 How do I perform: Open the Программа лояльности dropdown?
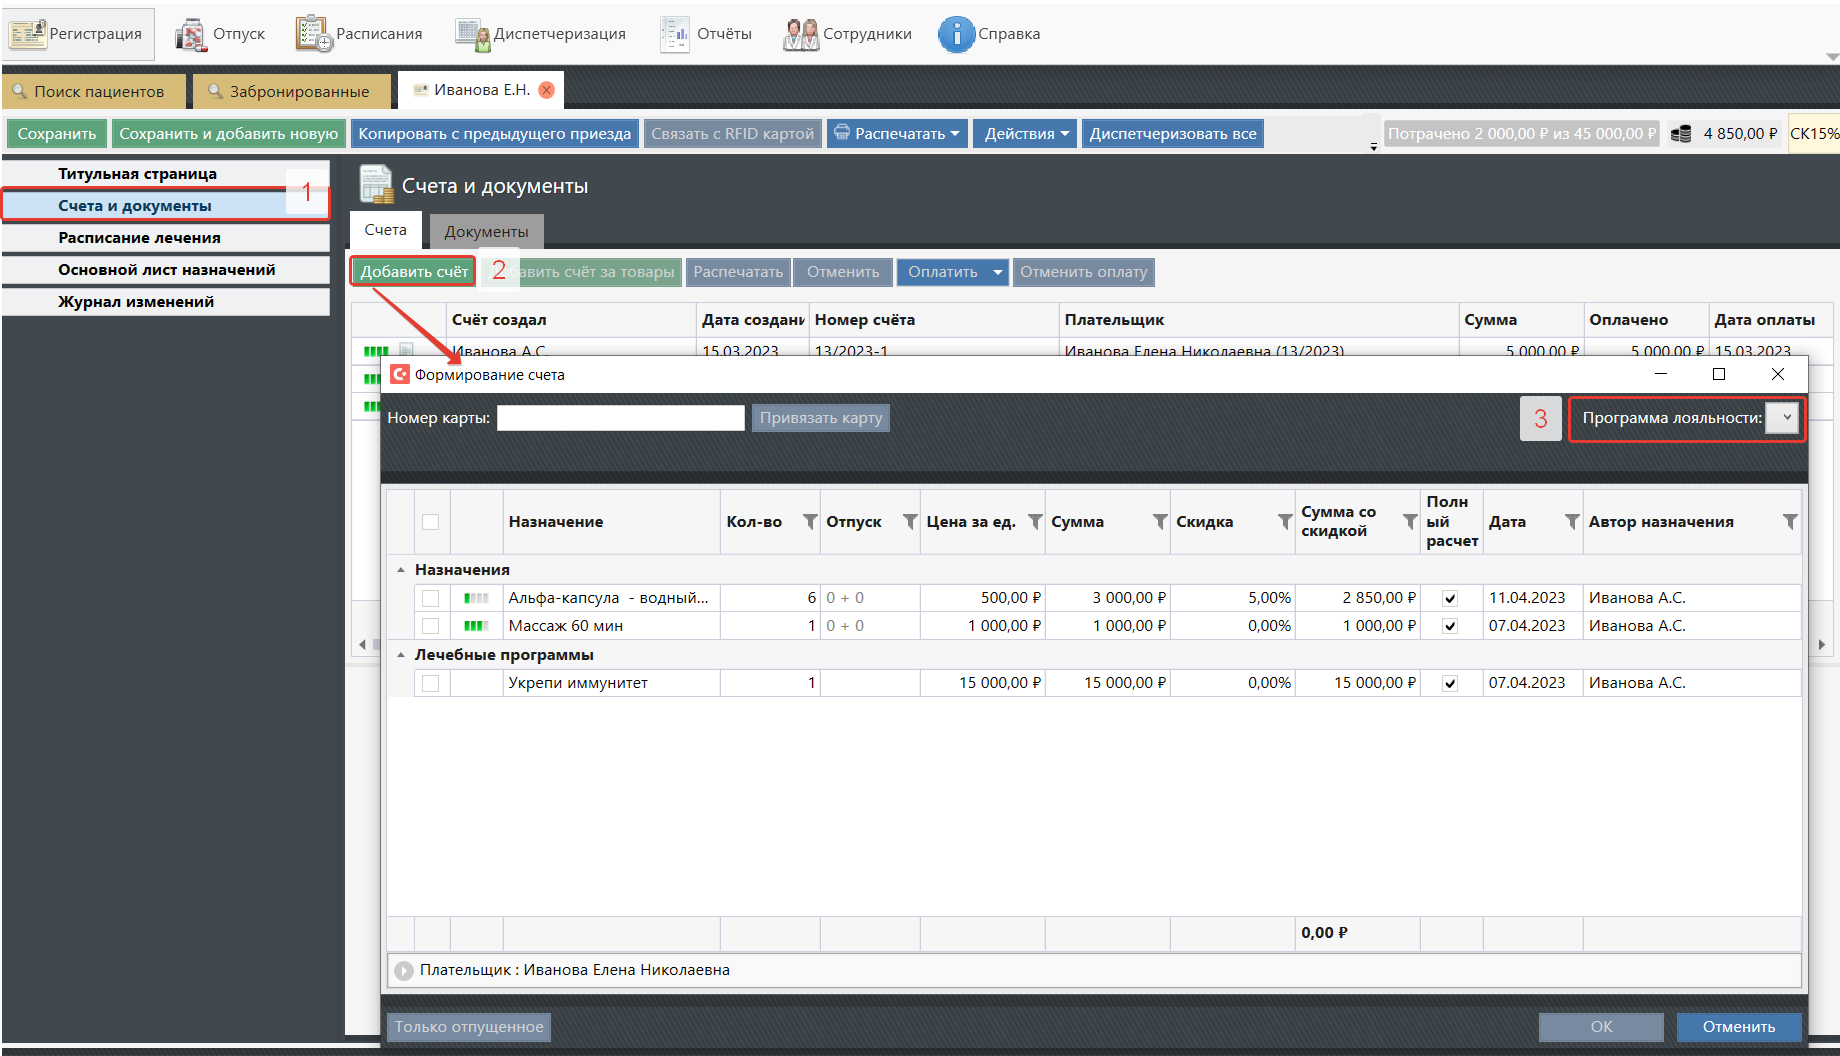click(x=1783, y=418)
